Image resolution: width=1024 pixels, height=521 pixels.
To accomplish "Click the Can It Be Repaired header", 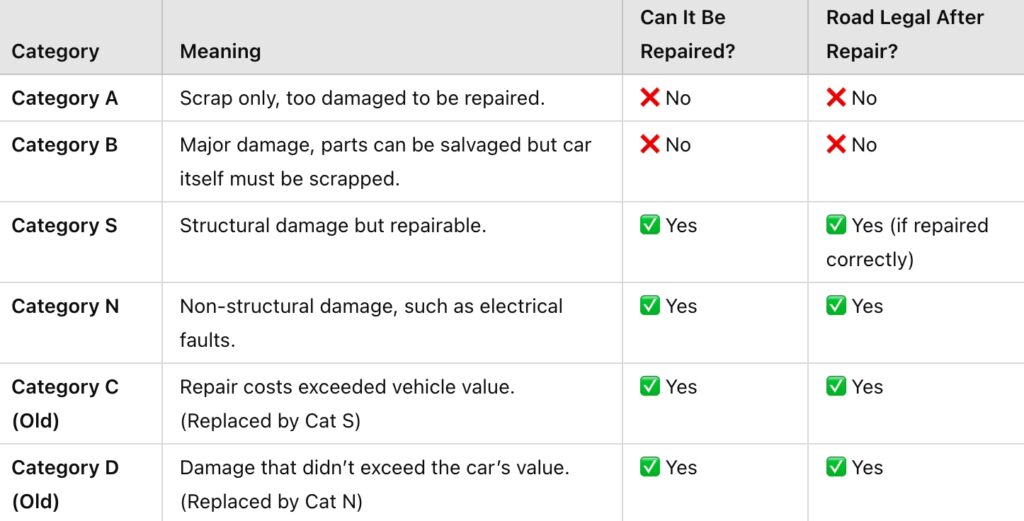I will point(688,35).
